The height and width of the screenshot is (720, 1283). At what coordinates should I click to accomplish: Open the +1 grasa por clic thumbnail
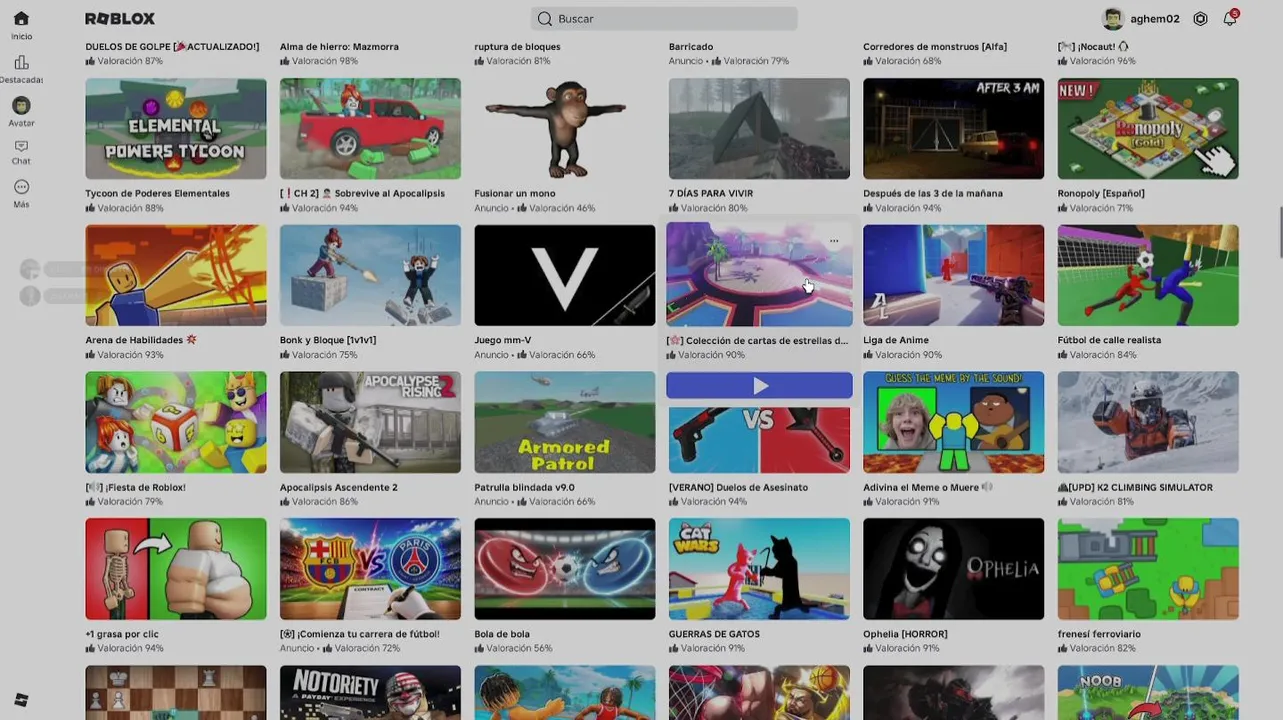pos(176,569)
